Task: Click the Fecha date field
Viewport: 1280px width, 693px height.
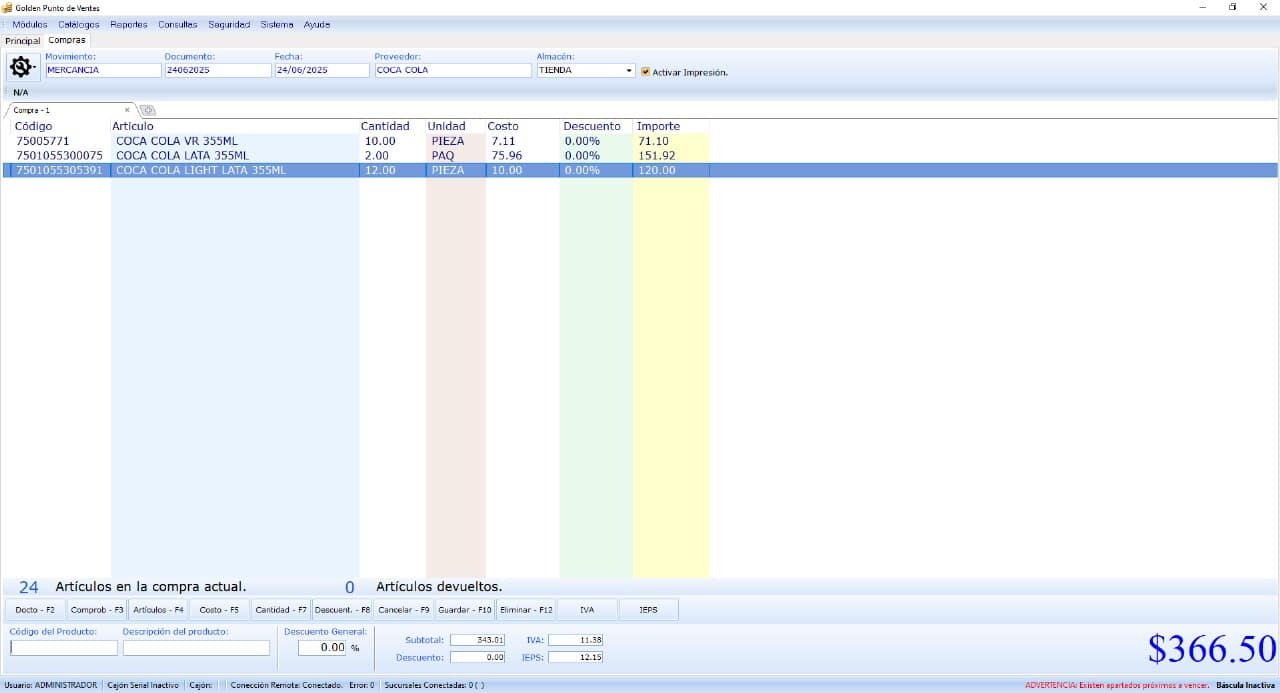Action: pos(322,70)
